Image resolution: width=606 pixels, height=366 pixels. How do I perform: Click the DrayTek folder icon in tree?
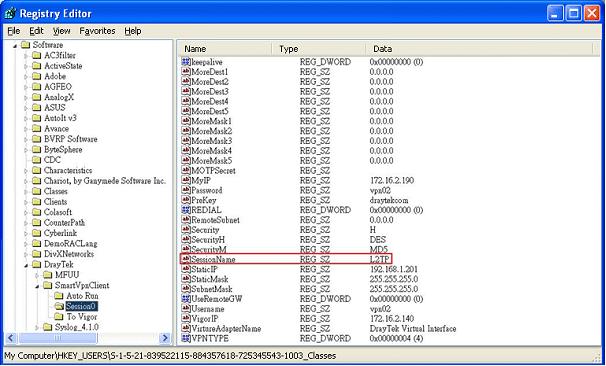coord(36,265)
